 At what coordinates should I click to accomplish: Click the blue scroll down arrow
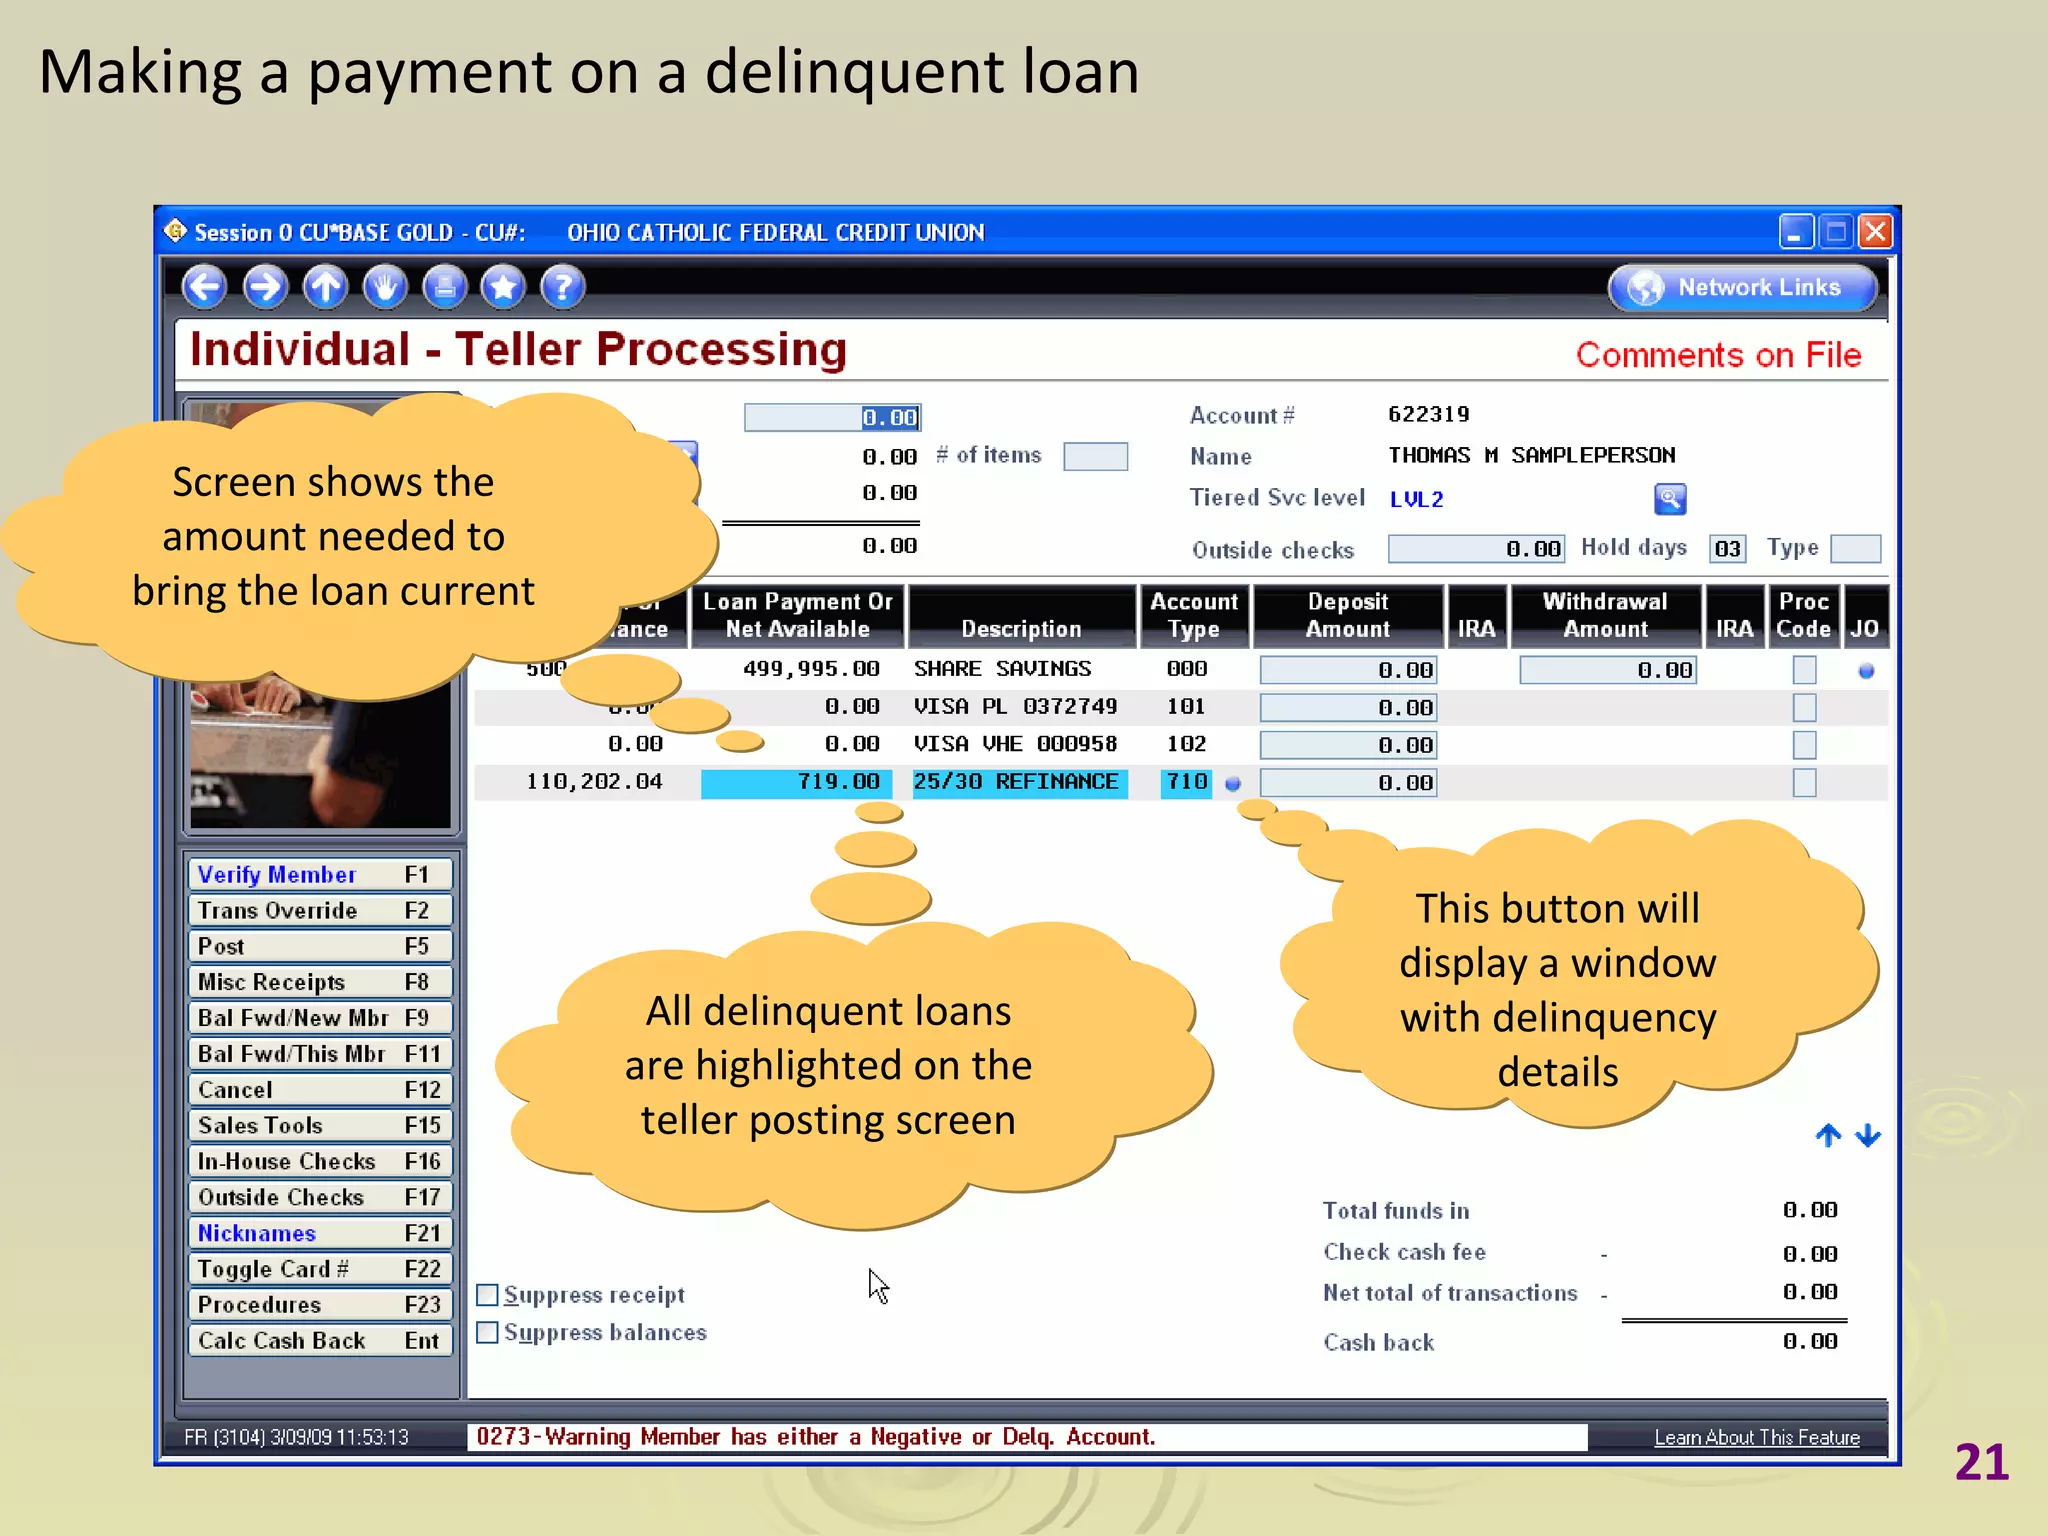1868,1136
